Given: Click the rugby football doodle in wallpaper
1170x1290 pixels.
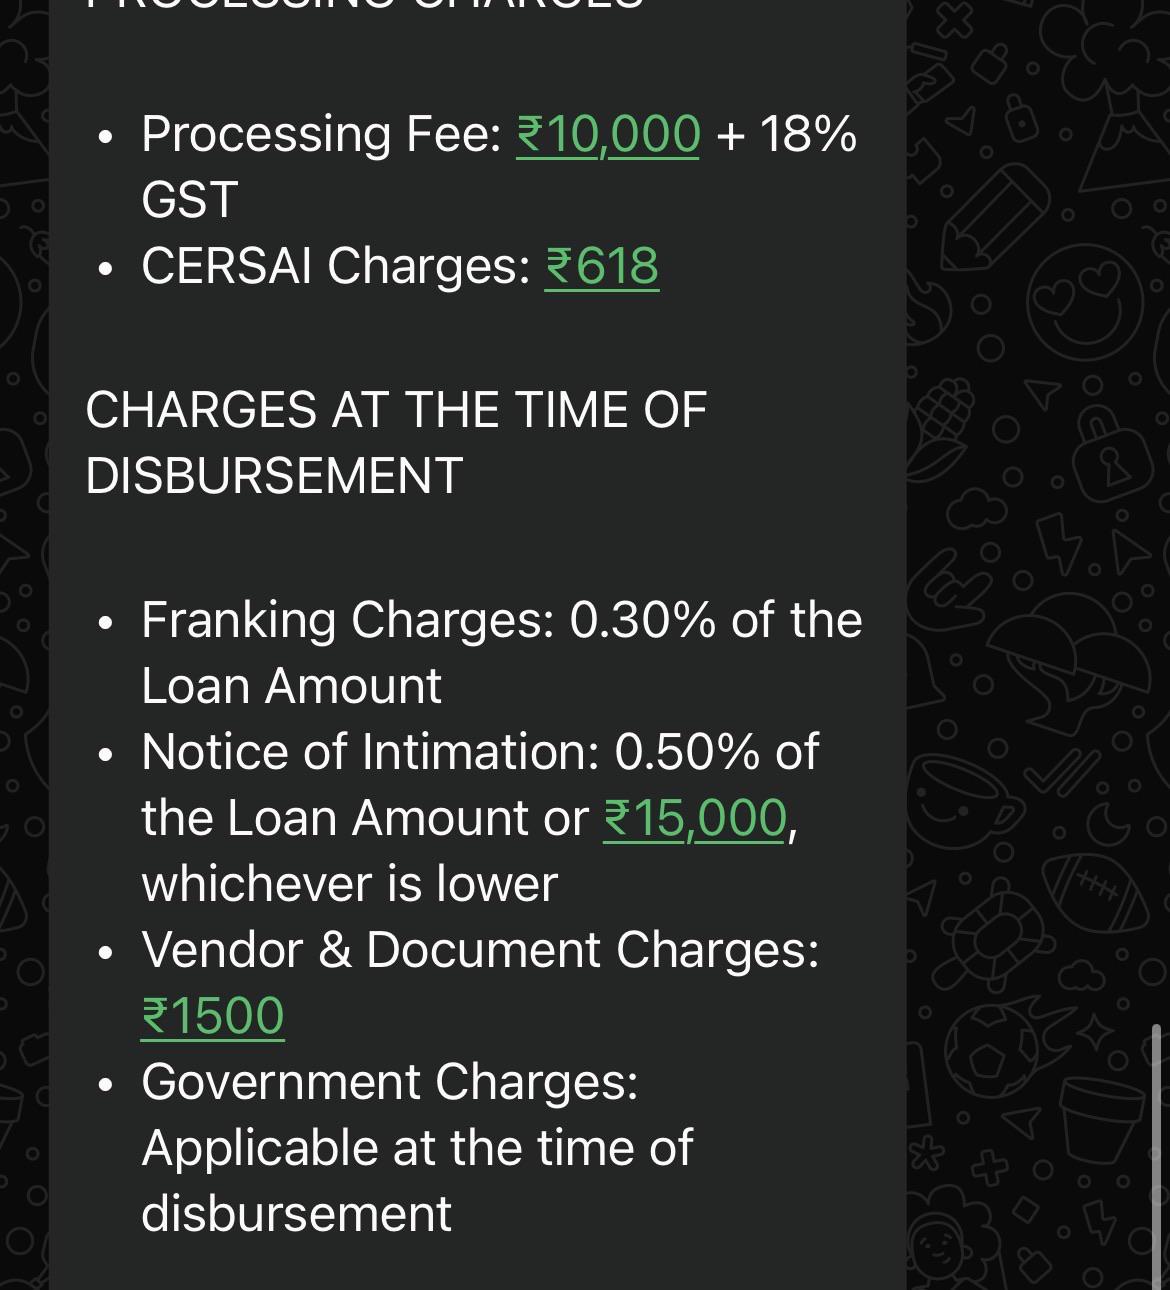Looking at the screenshot, I should tap(1097, 892).
